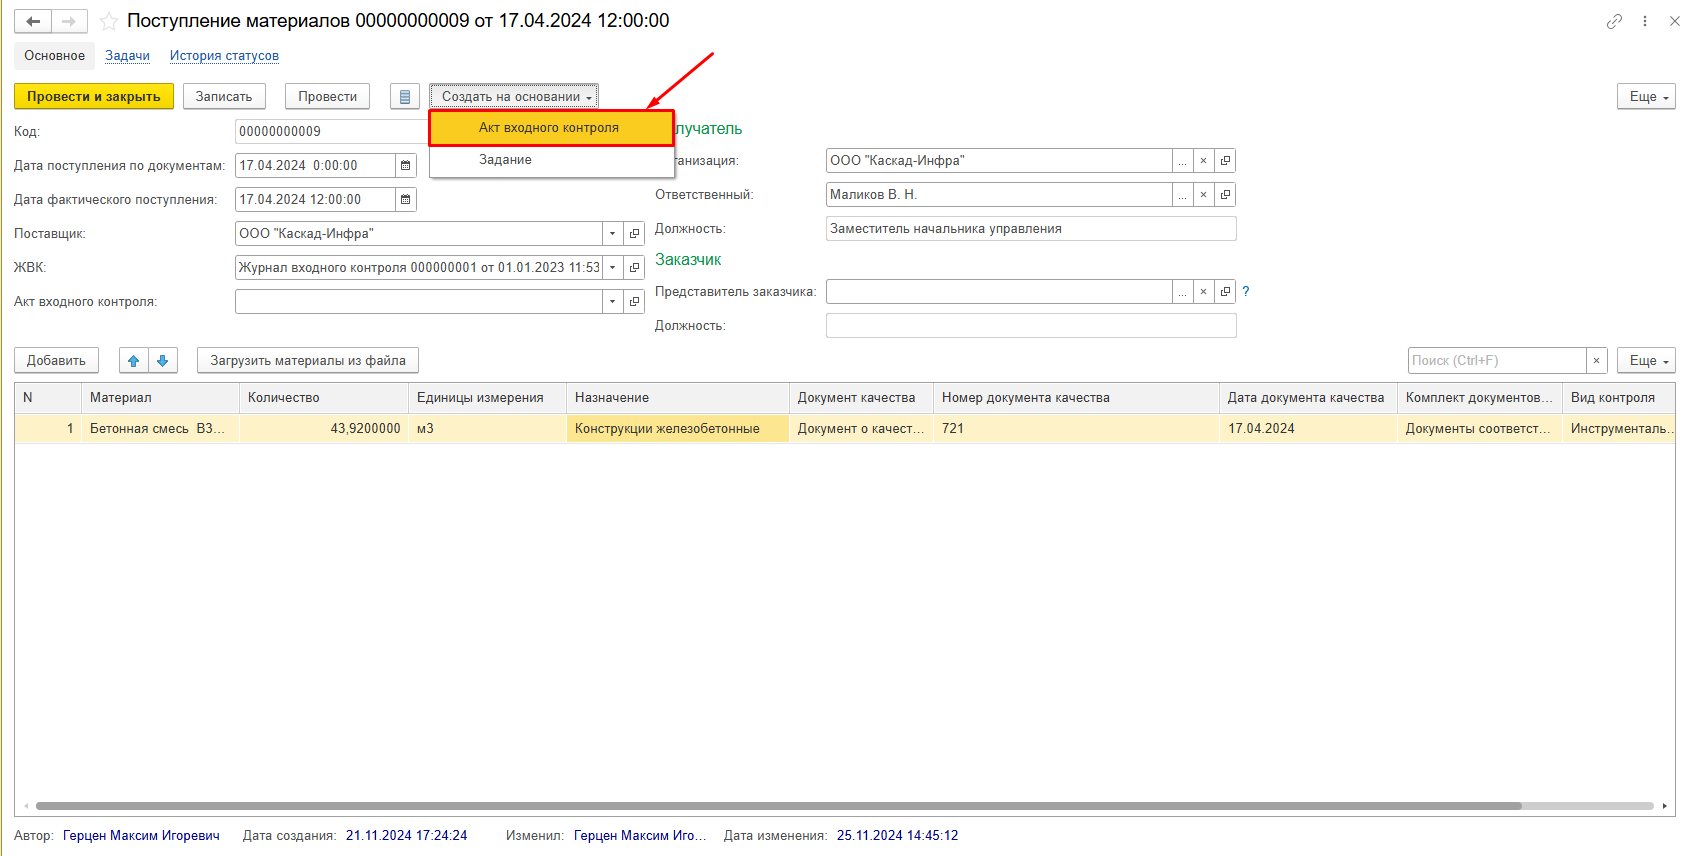Open the Акт входного контроля field dropdown
Viewport: 1695px width, 856px height.
pos(612,302)
